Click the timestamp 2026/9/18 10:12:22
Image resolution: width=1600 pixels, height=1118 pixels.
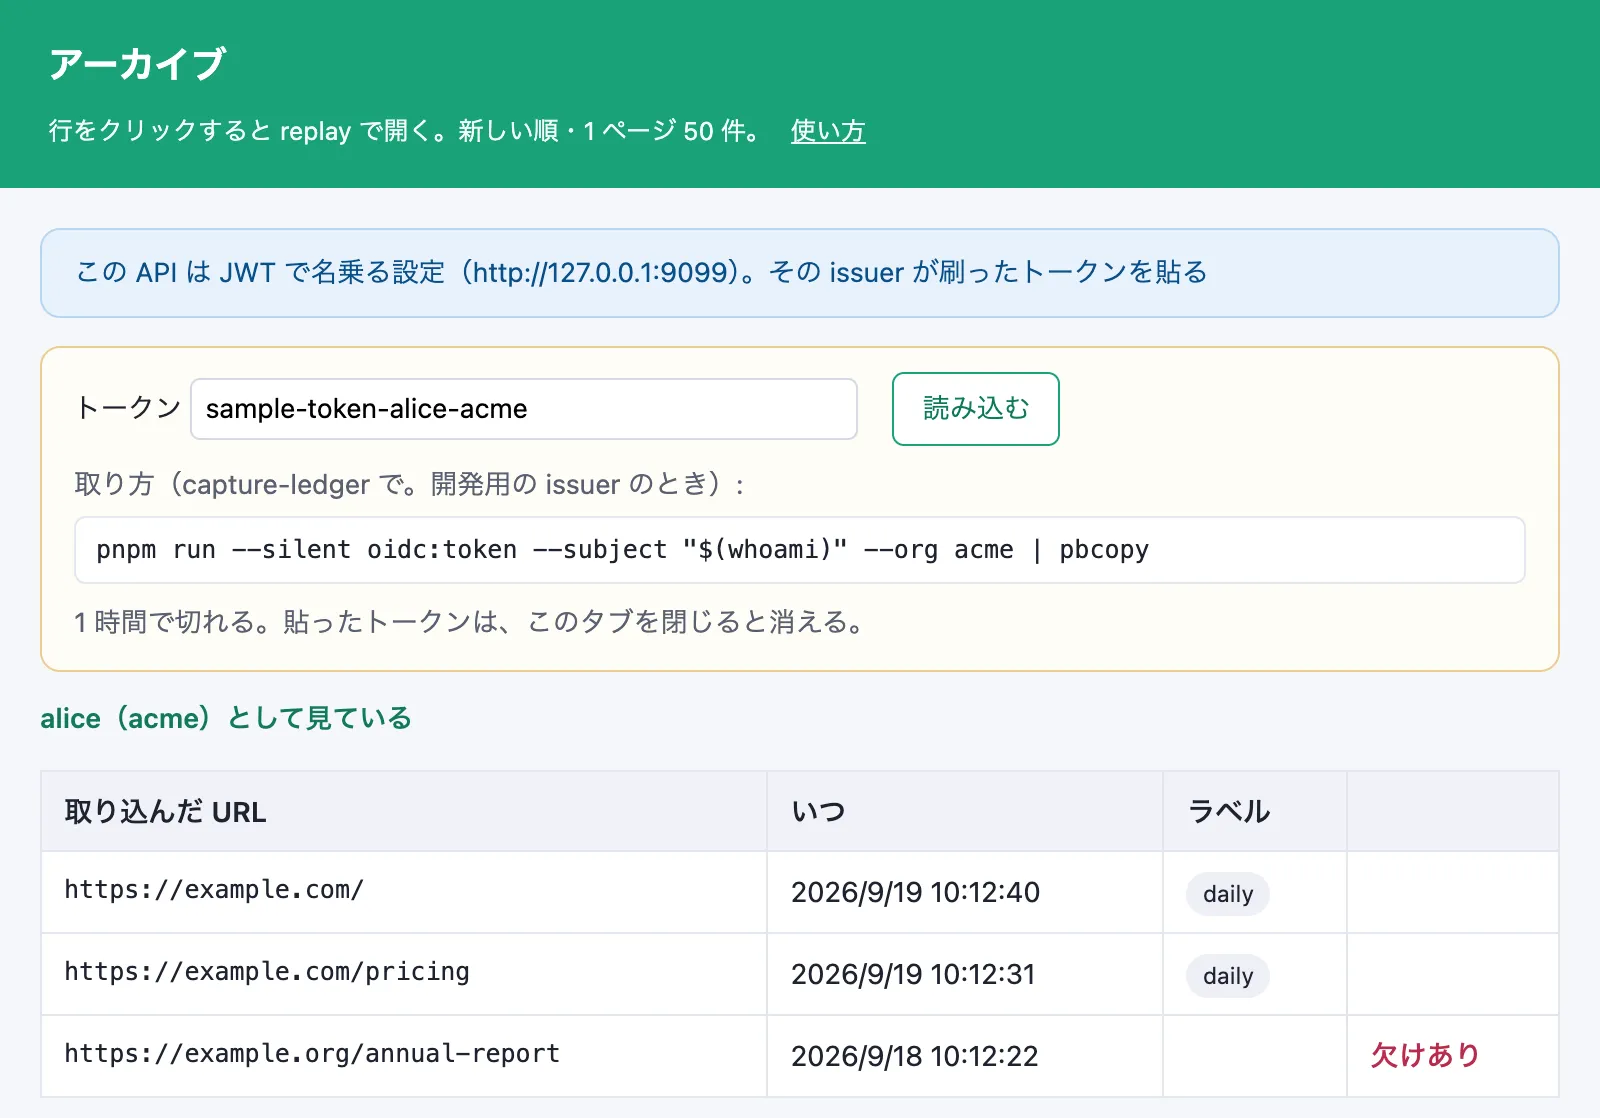pos(914,1056)
